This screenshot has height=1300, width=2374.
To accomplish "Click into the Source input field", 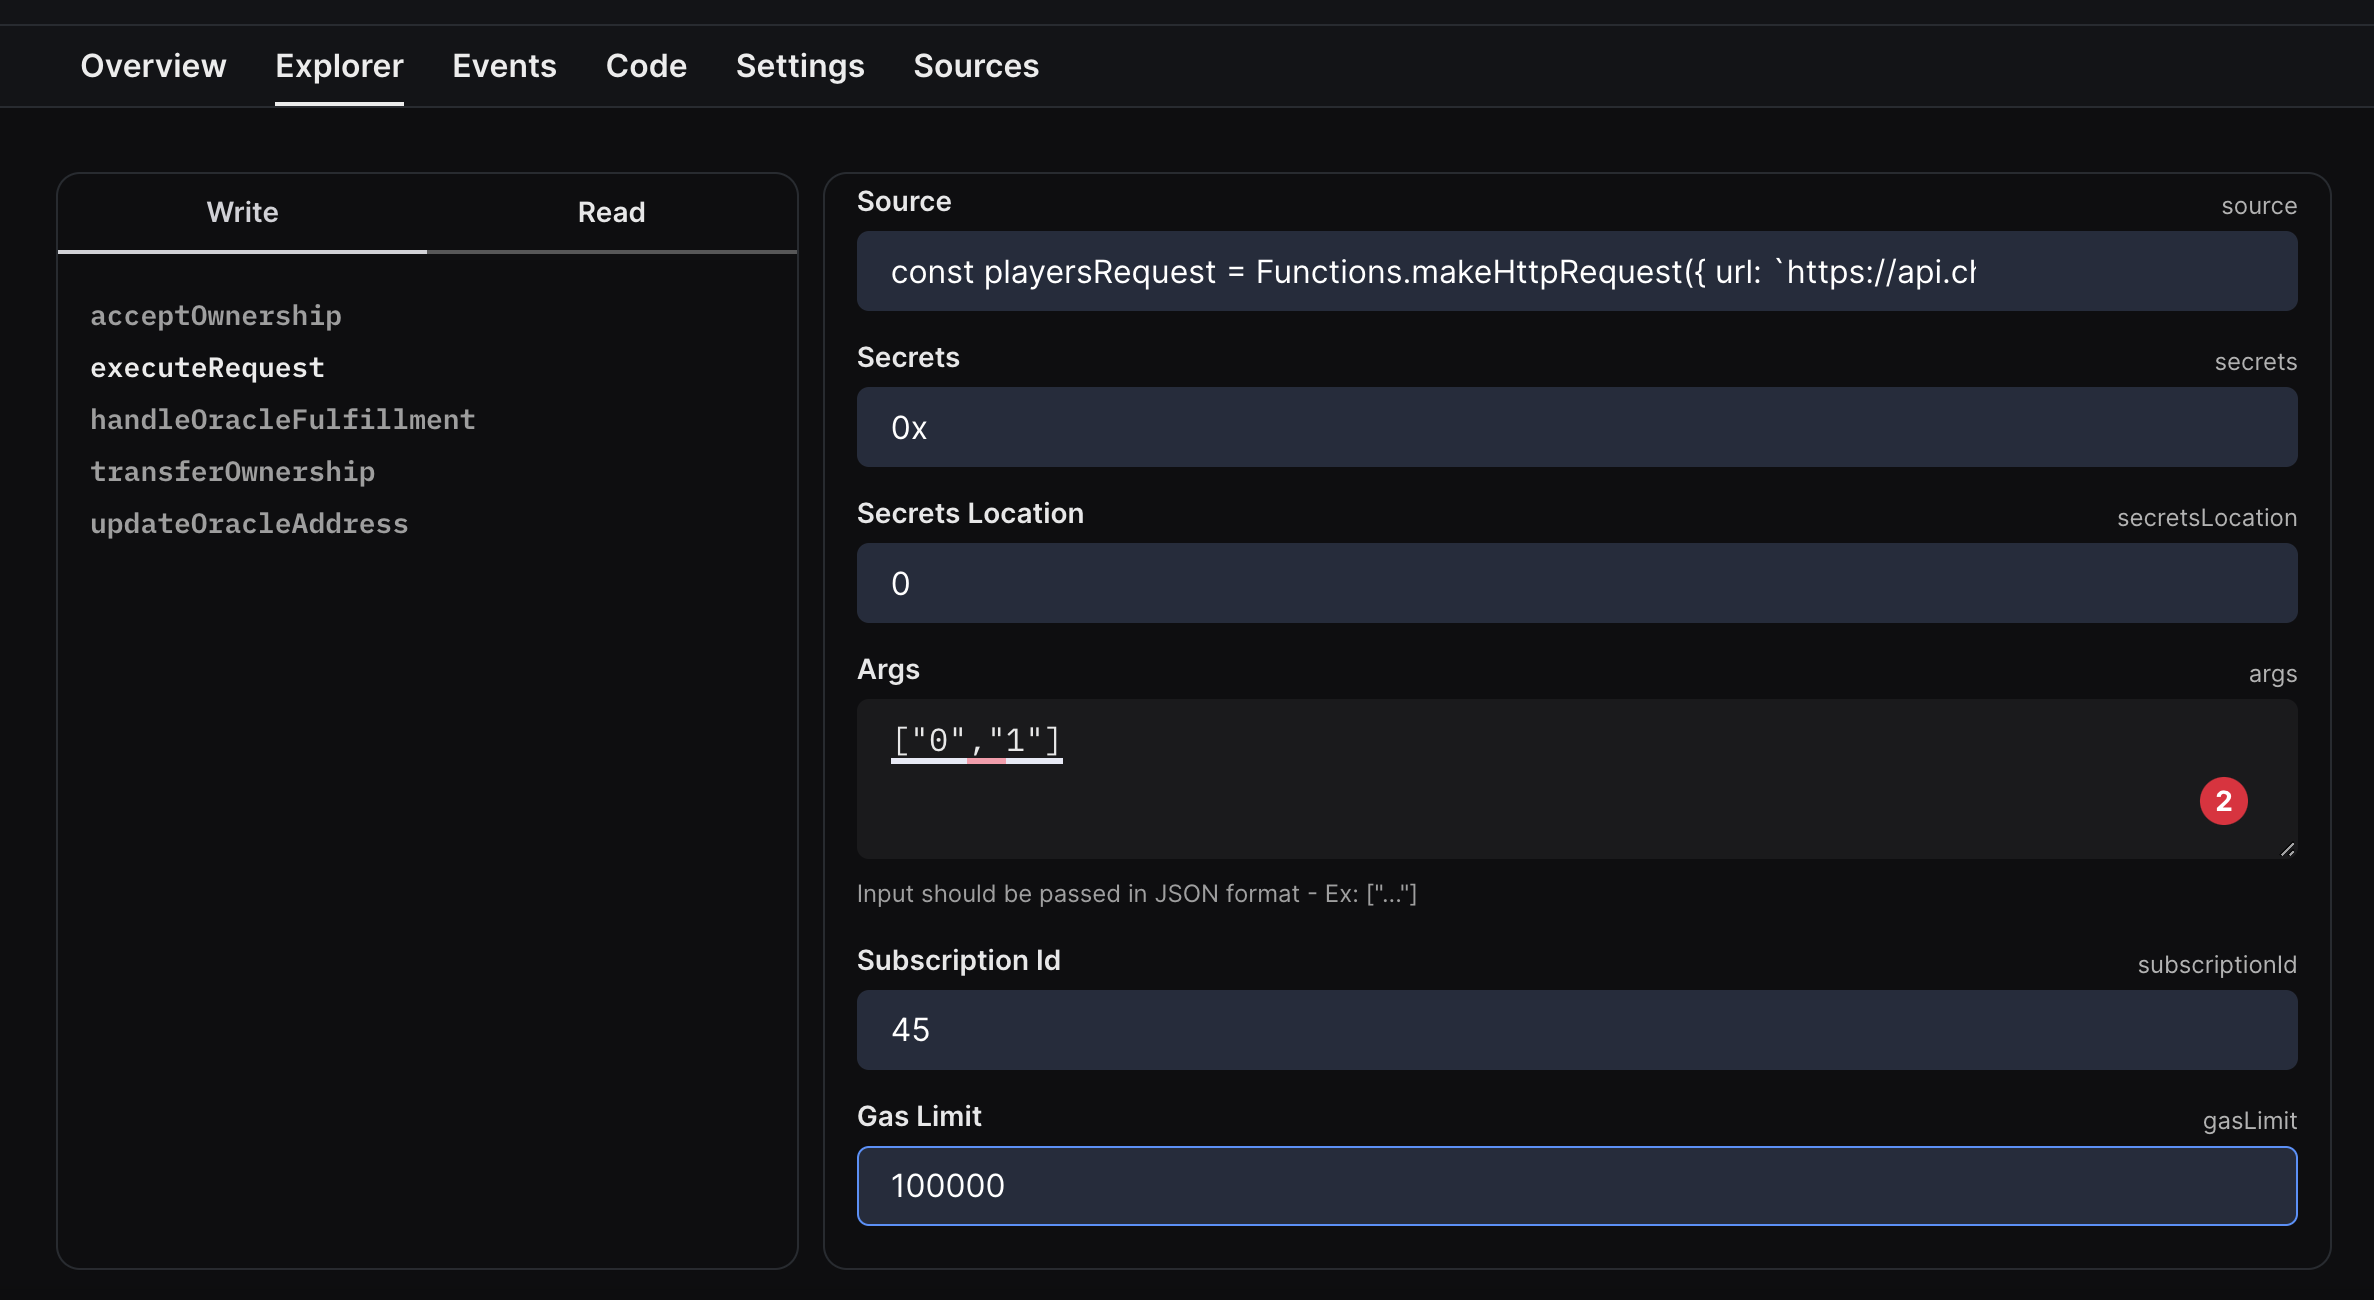I will tap(1576, 272).
